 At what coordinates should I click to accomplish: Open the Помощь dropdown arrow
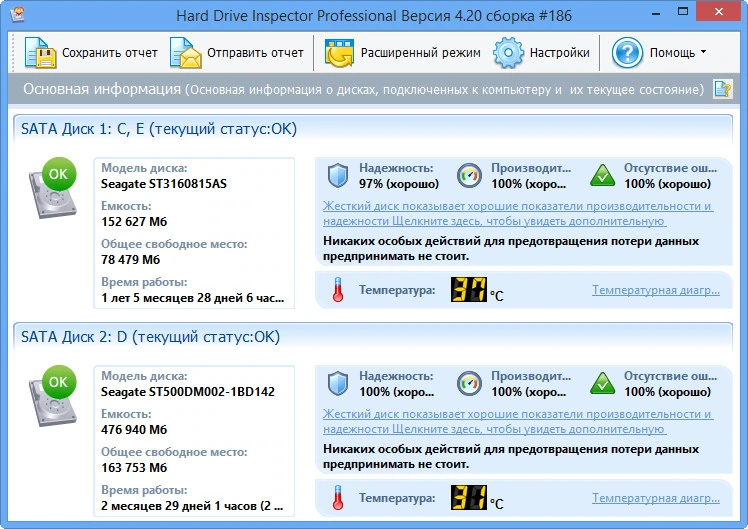704,52
